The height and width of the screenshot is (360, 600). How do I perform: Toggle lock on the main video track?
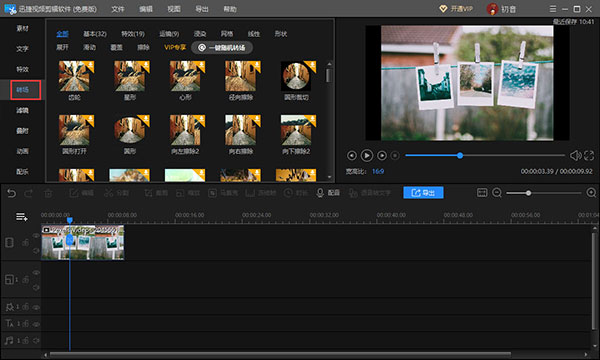click(25, 243)
